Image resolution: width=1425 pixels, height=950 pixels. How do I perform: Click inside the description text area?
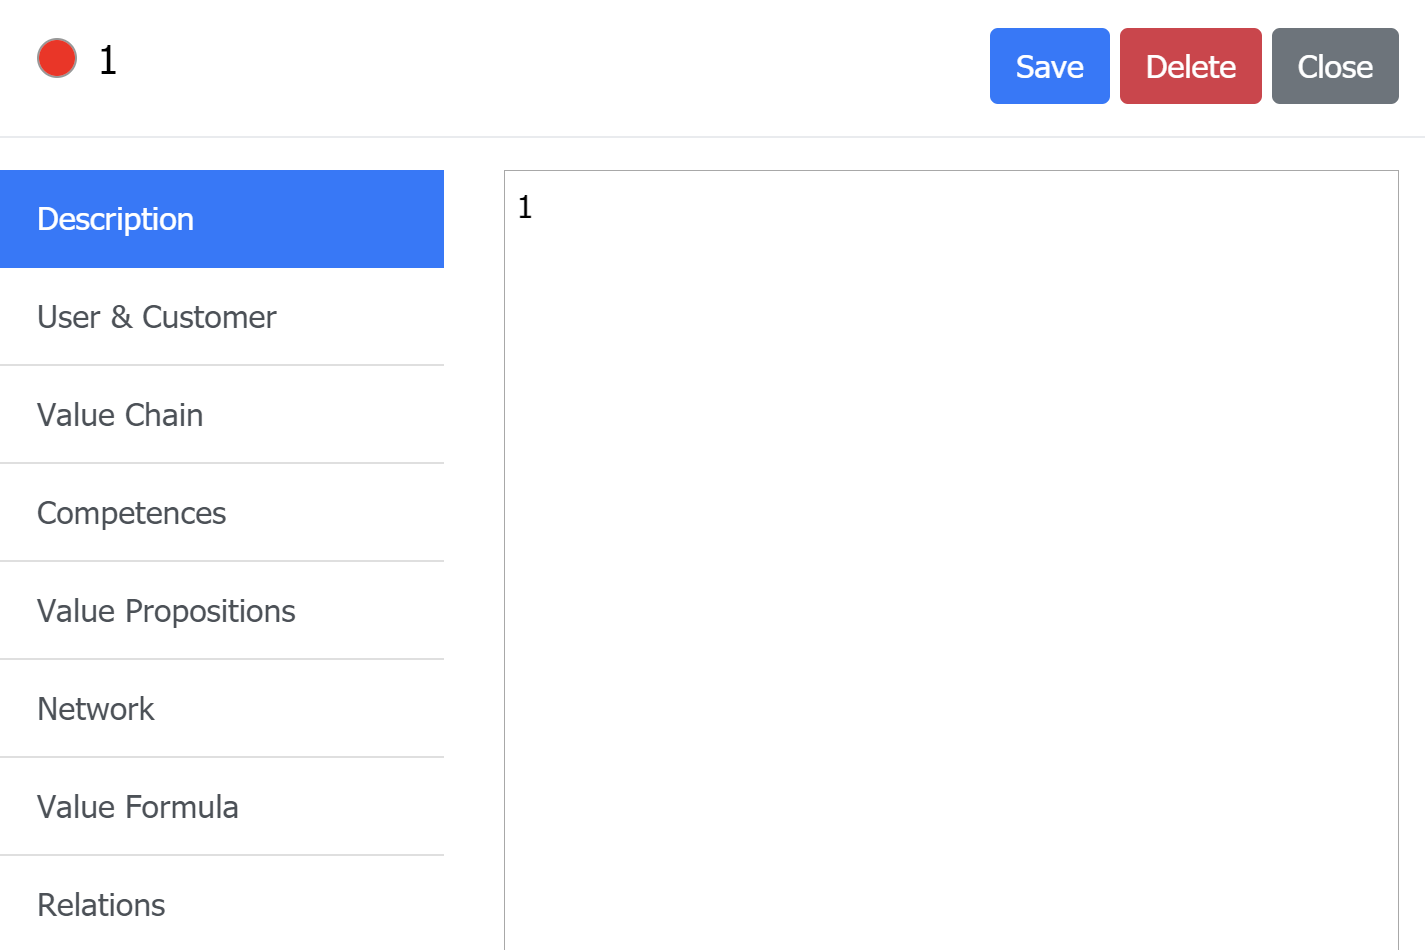(951, 560)
